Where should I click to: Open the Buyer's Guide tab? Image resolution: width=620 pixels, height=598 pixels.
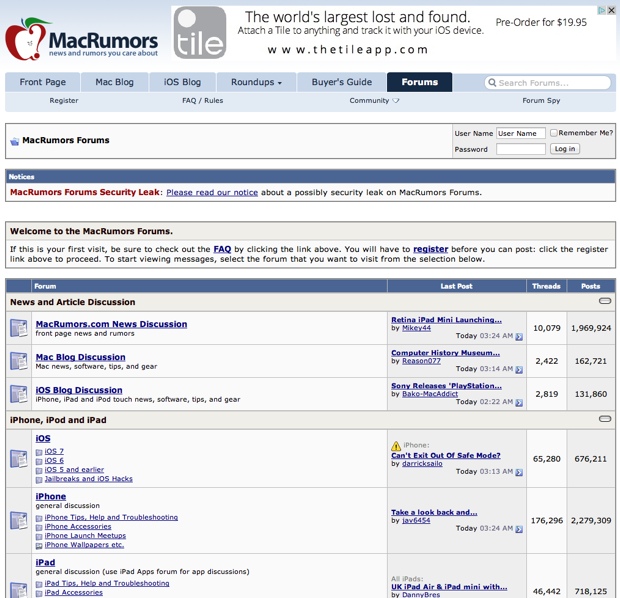[x=342, y=82]
